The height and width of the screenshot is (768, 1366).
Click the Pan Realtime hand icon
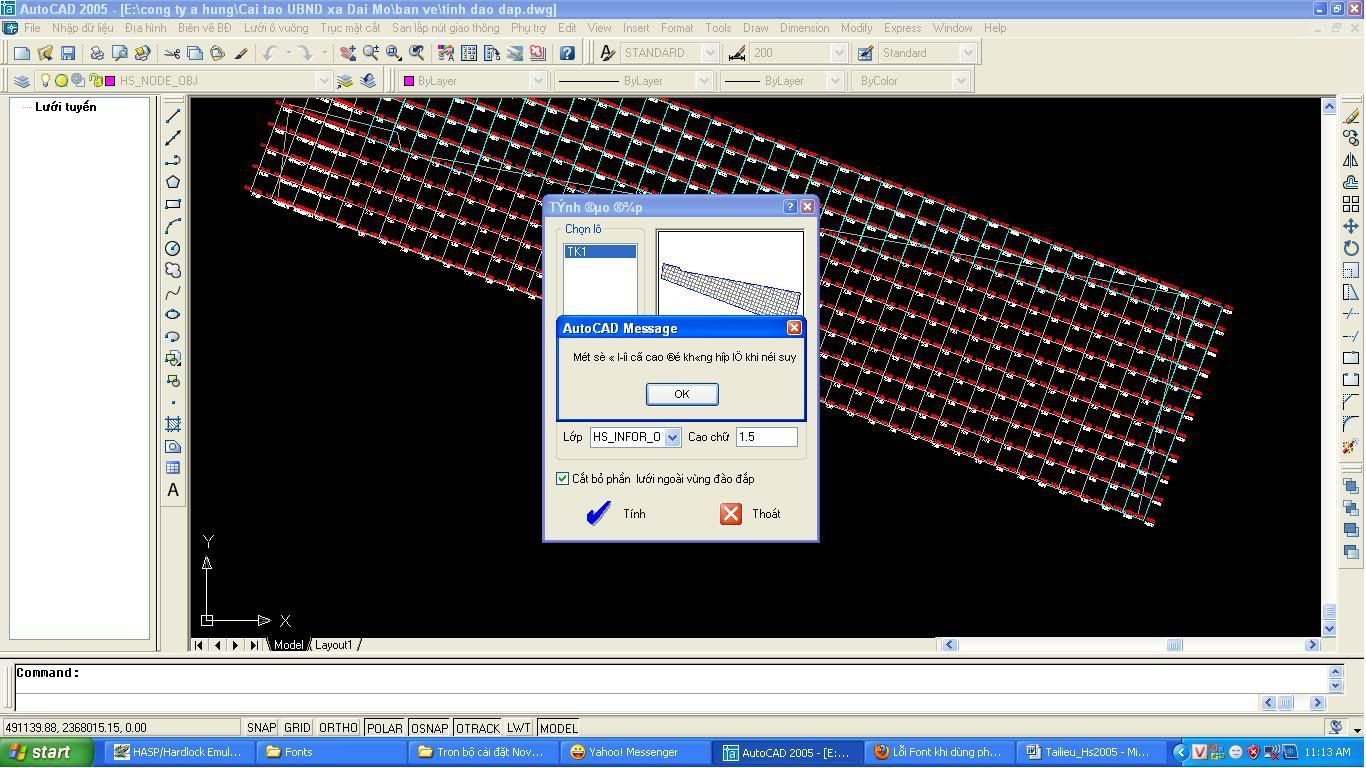(347, 53)
